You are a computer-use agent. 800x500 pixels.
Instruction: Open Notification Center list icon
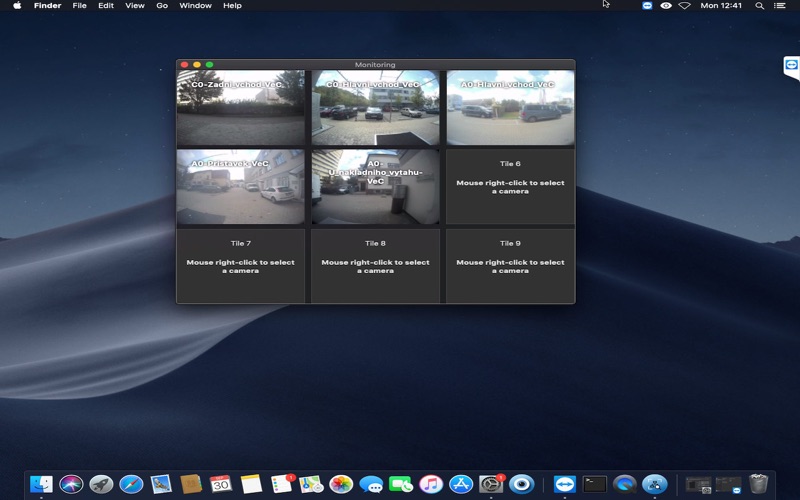click(780, 6)
